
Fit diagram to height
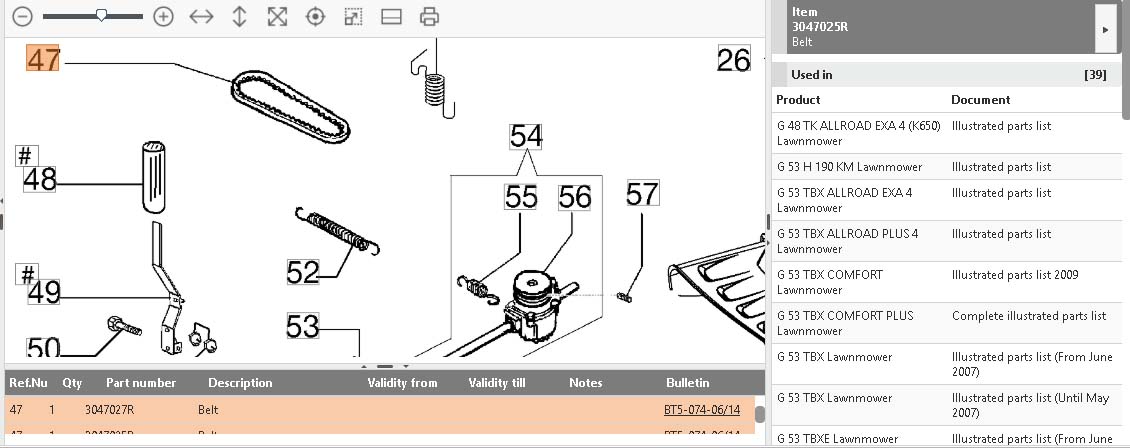239,17
